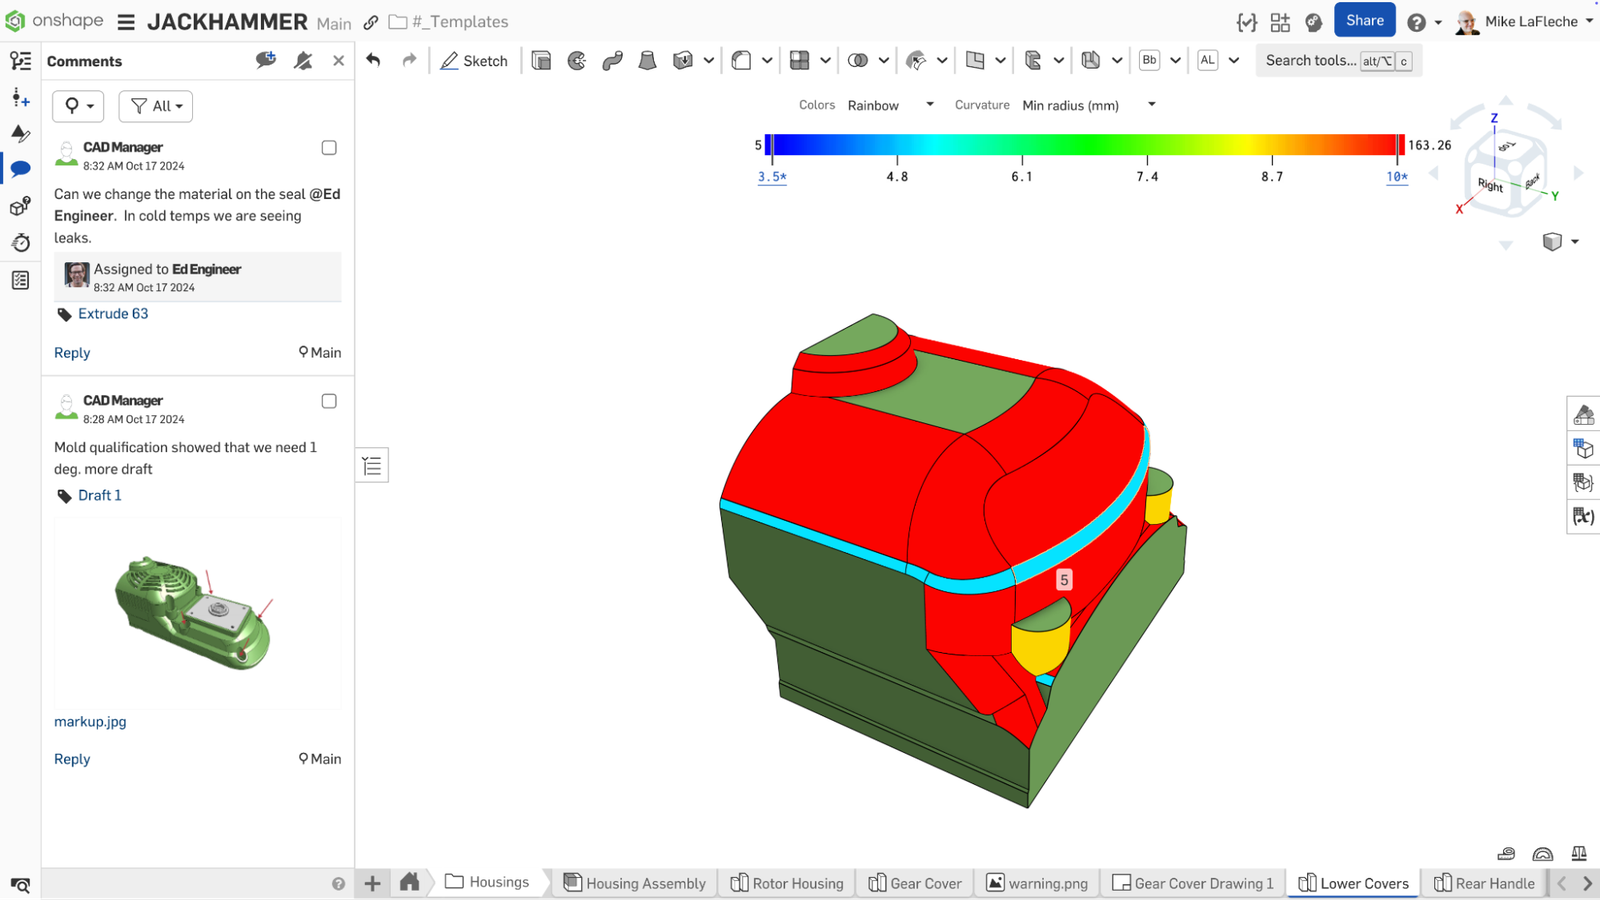
Task: Open the Comments panel in the left sidebar
Action: 20,168
